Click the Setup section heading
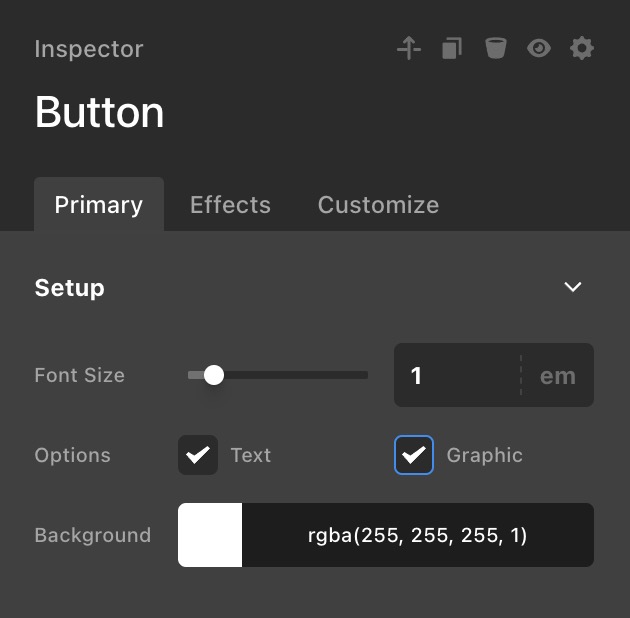630x618 pixels. click(x=70, y=288)
